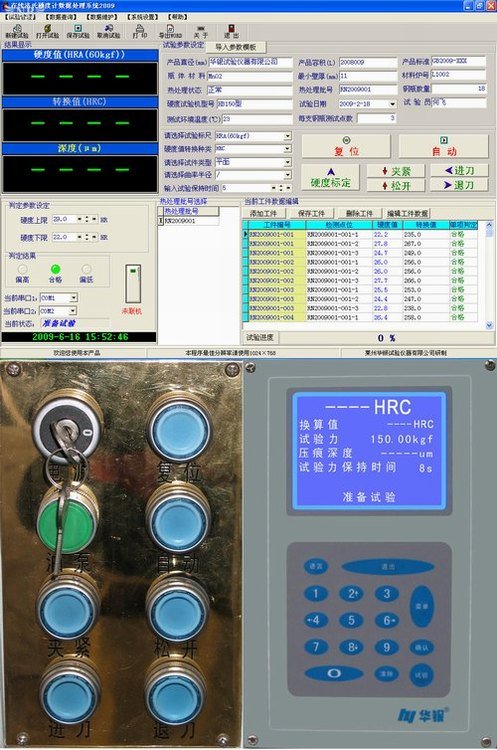Export to Word with 导出WORD icon
Viewport: 497px width, 750px height.
click(170, 32)
